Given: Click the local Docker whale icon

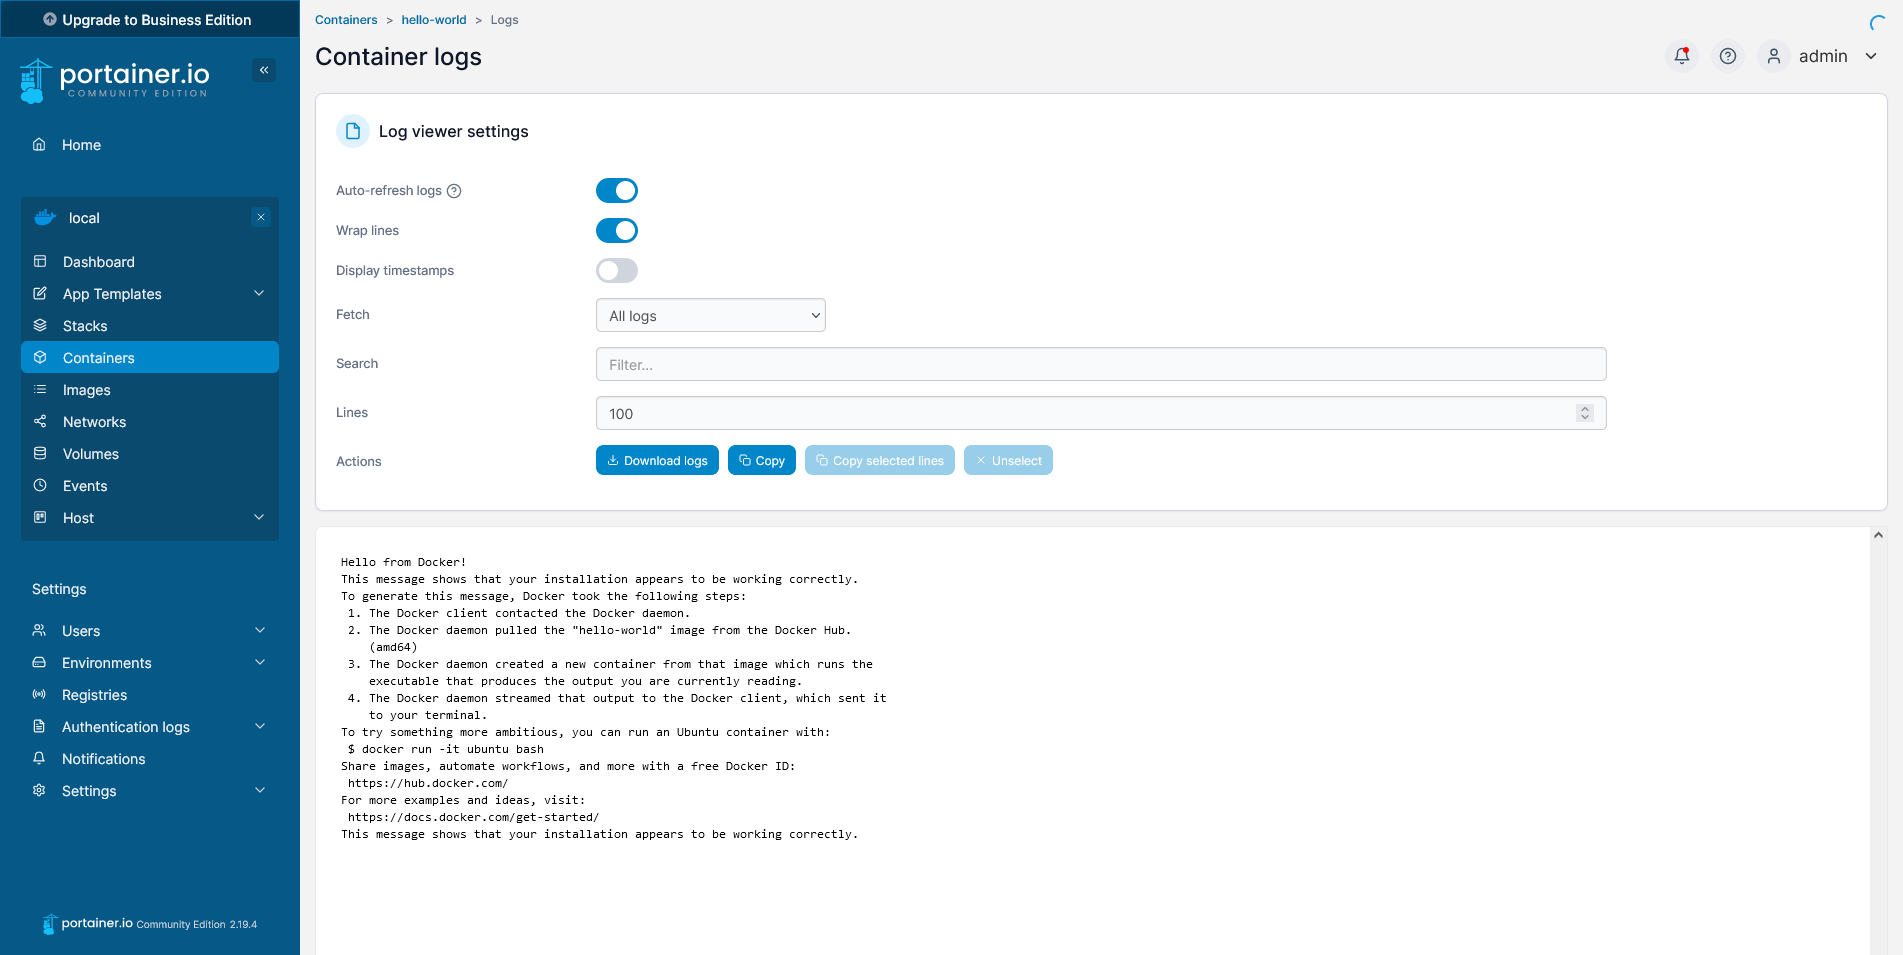Looking at the screenshot, I should [45, 217].
